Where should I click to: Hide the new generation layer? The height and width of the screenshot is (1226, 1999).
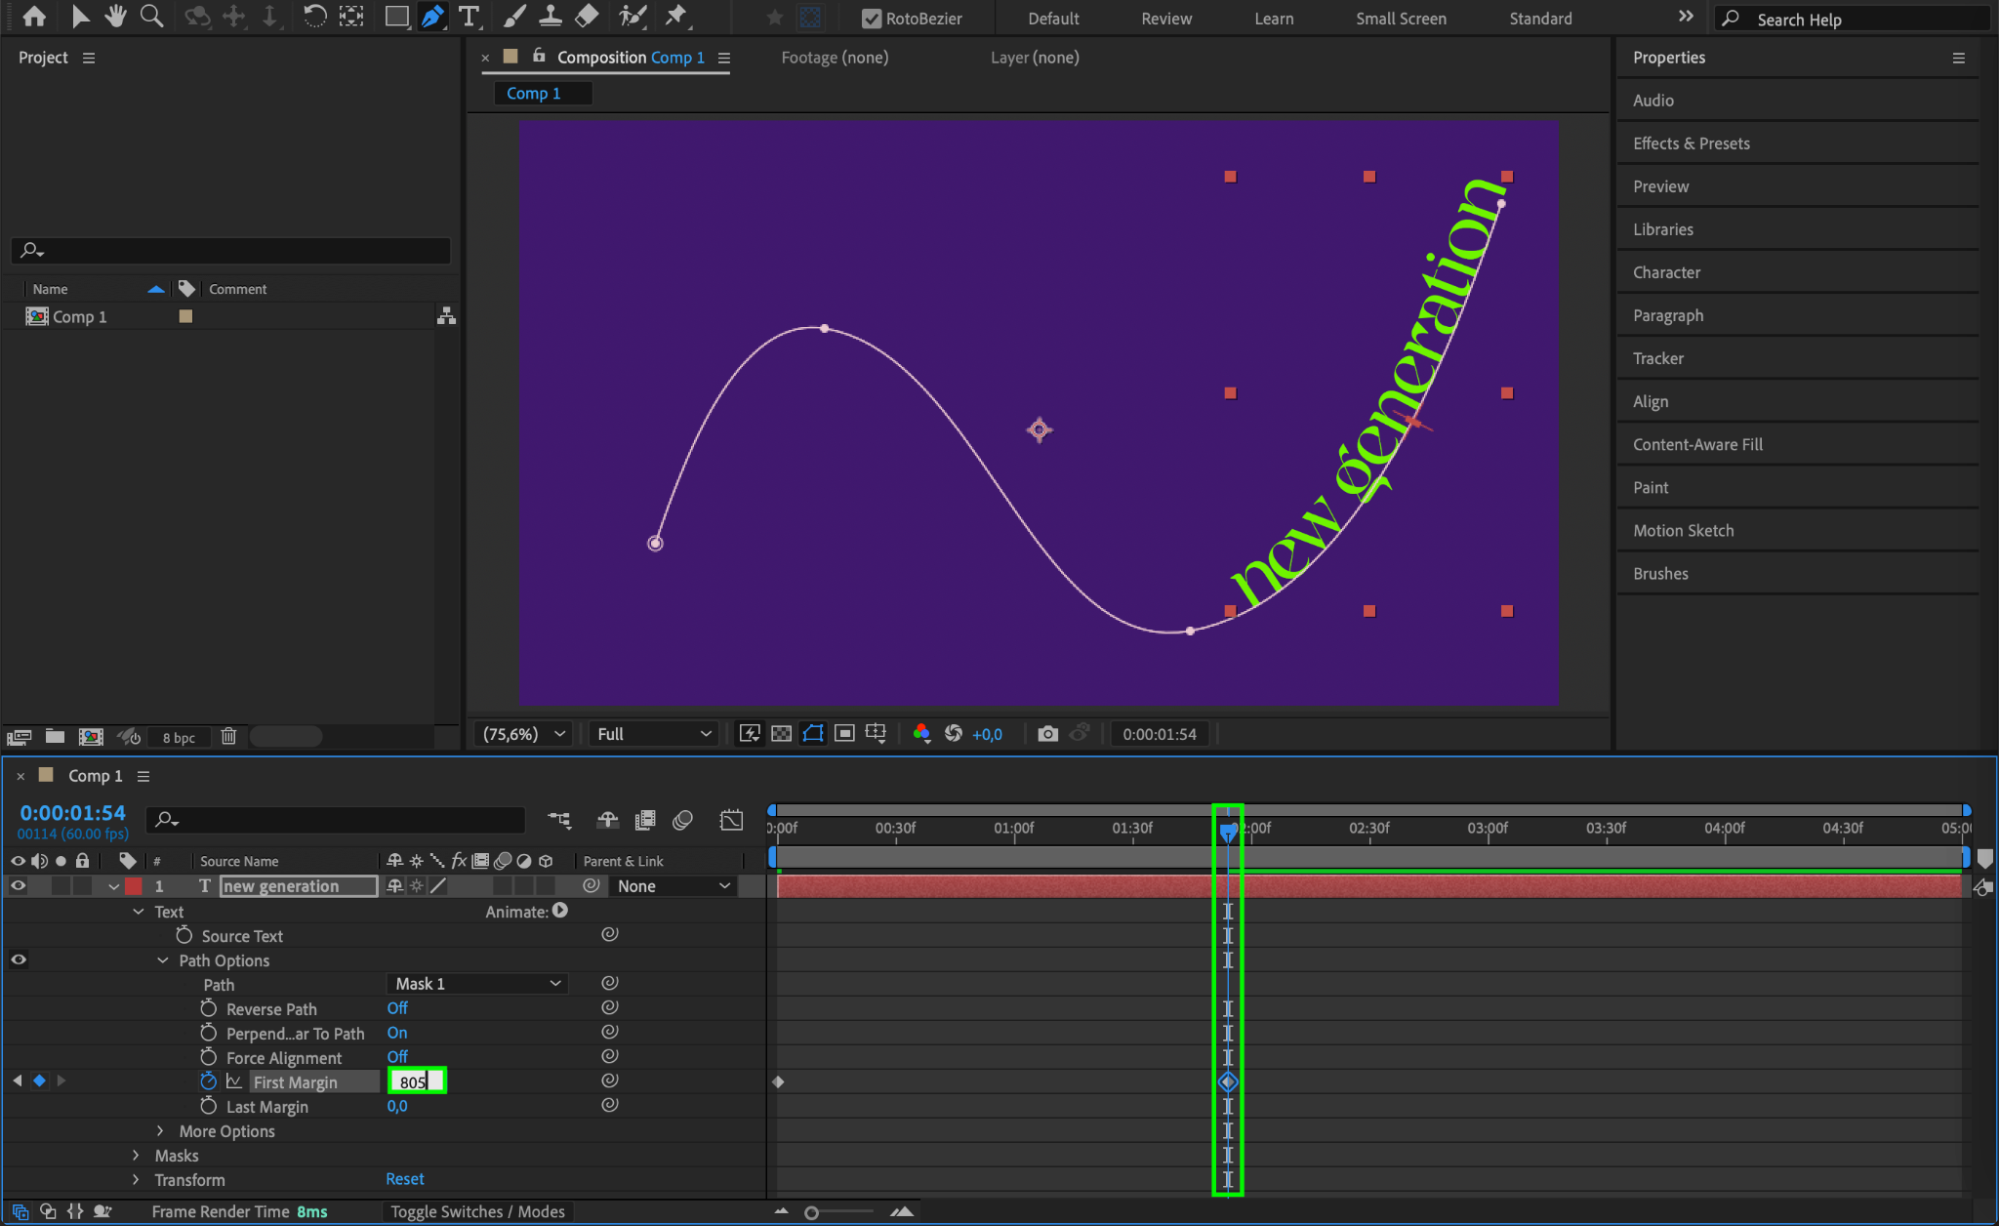pyautogui.click(x=18, y=886)
